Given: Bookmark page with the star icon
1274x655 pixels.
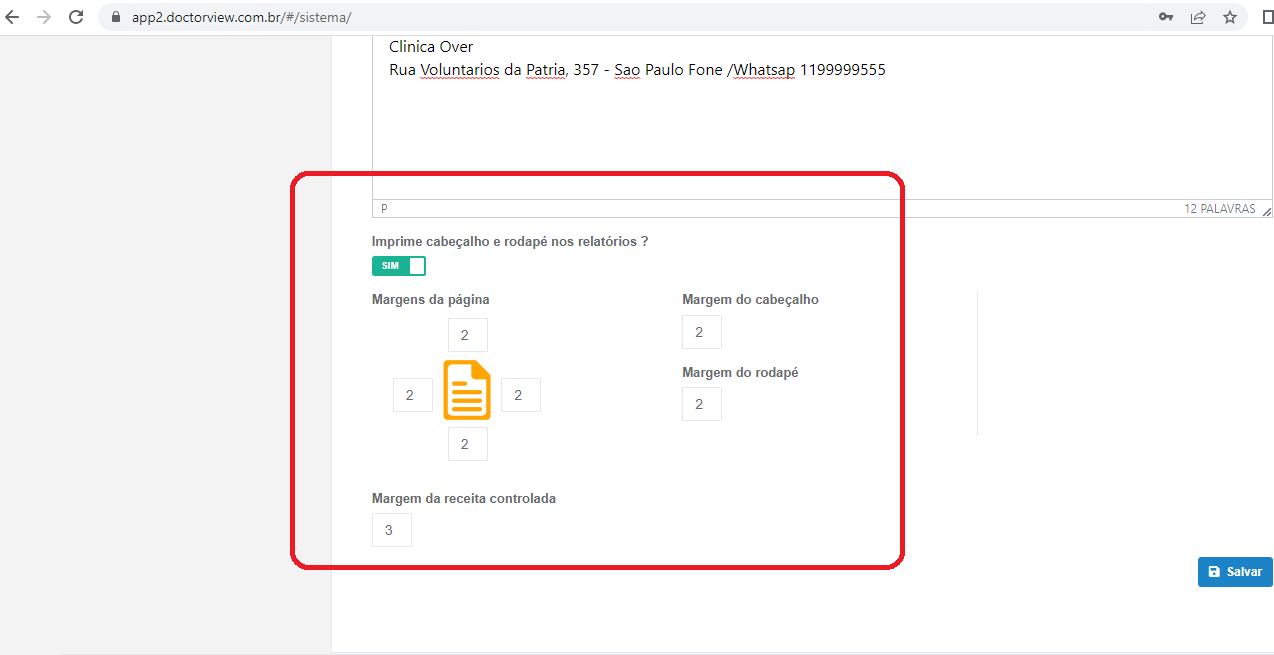Looking at the screenshot, I should click(x=1229, y=17).
